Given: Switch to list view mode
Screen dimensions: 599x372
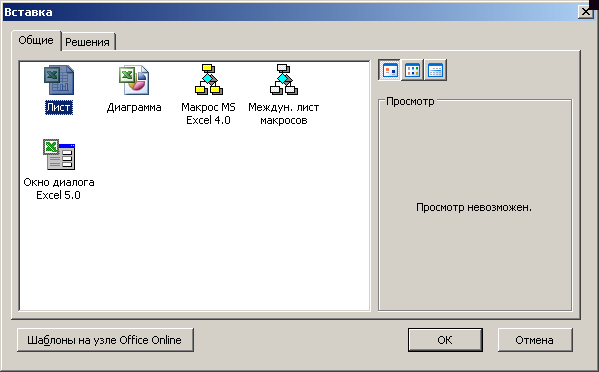Looking at the screenshot, I should pyautogui.click(x=413, y=70).
